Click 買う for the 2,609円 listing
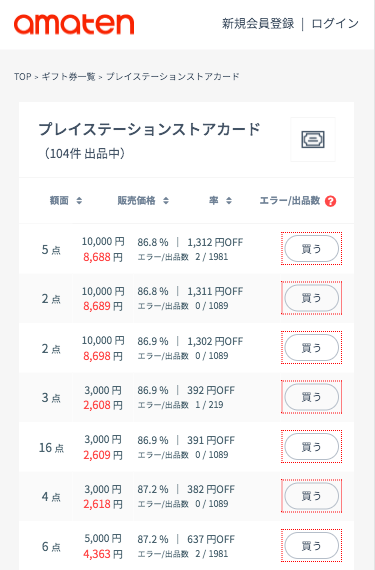This screenshot has height=570, width=375. pyautogui.click(x=311, y=446)
